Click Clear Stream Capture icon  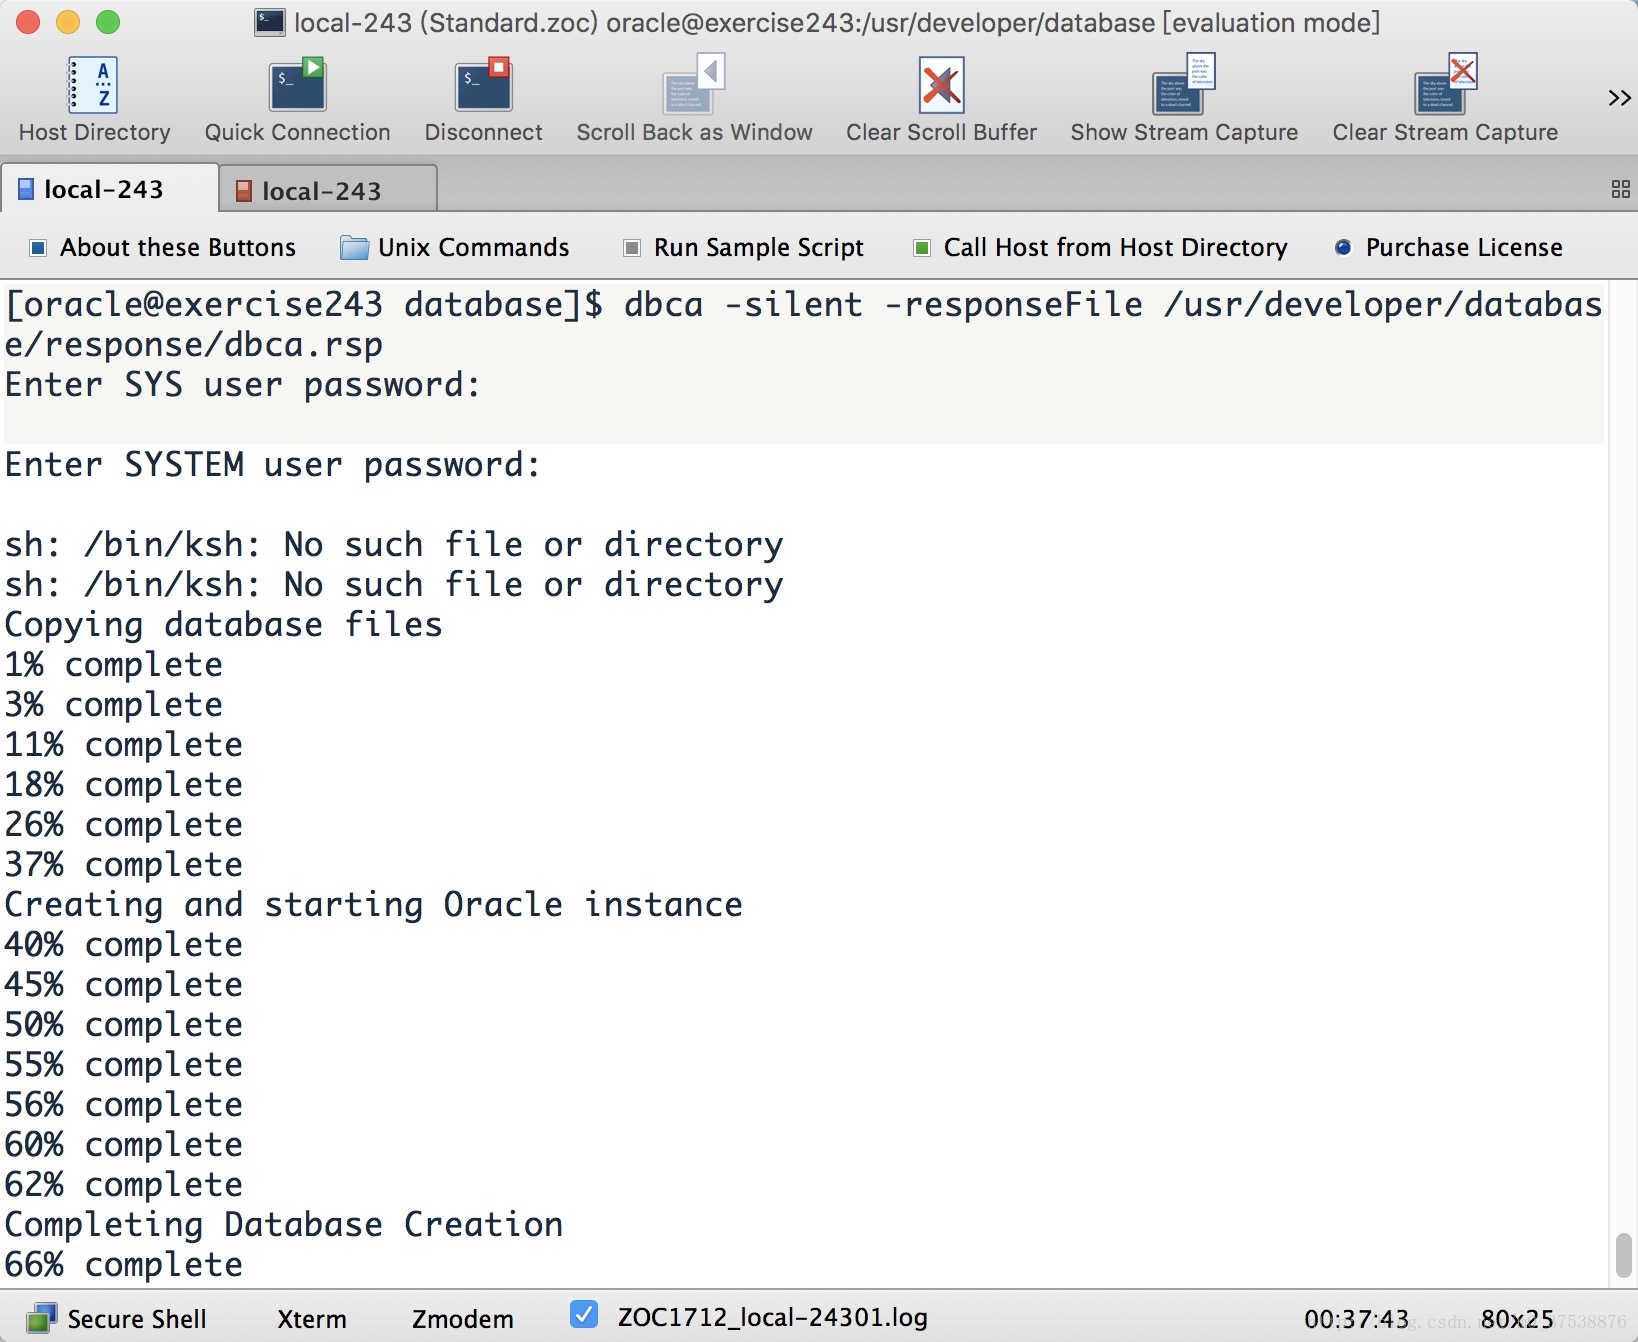1445,85
